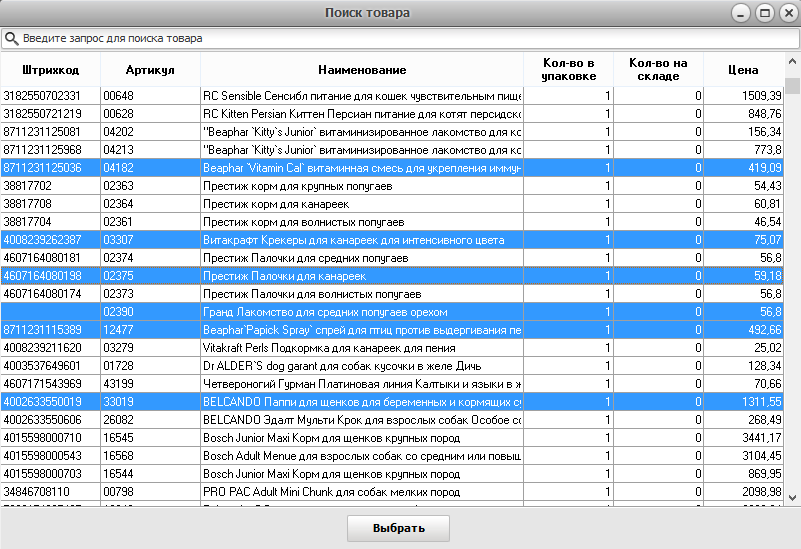Screen dimensions: 801x549
Task: Click barcode 4002633550606
Action: 42,420
